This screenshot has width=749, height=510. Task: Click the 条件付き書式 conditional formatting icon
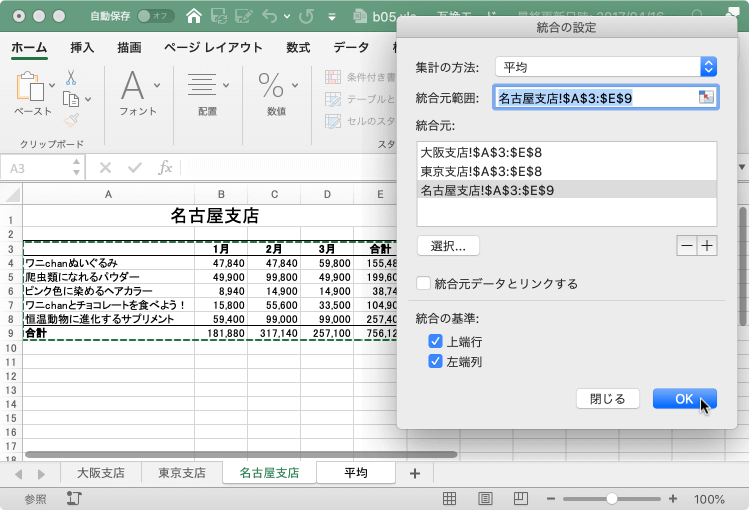333,77
